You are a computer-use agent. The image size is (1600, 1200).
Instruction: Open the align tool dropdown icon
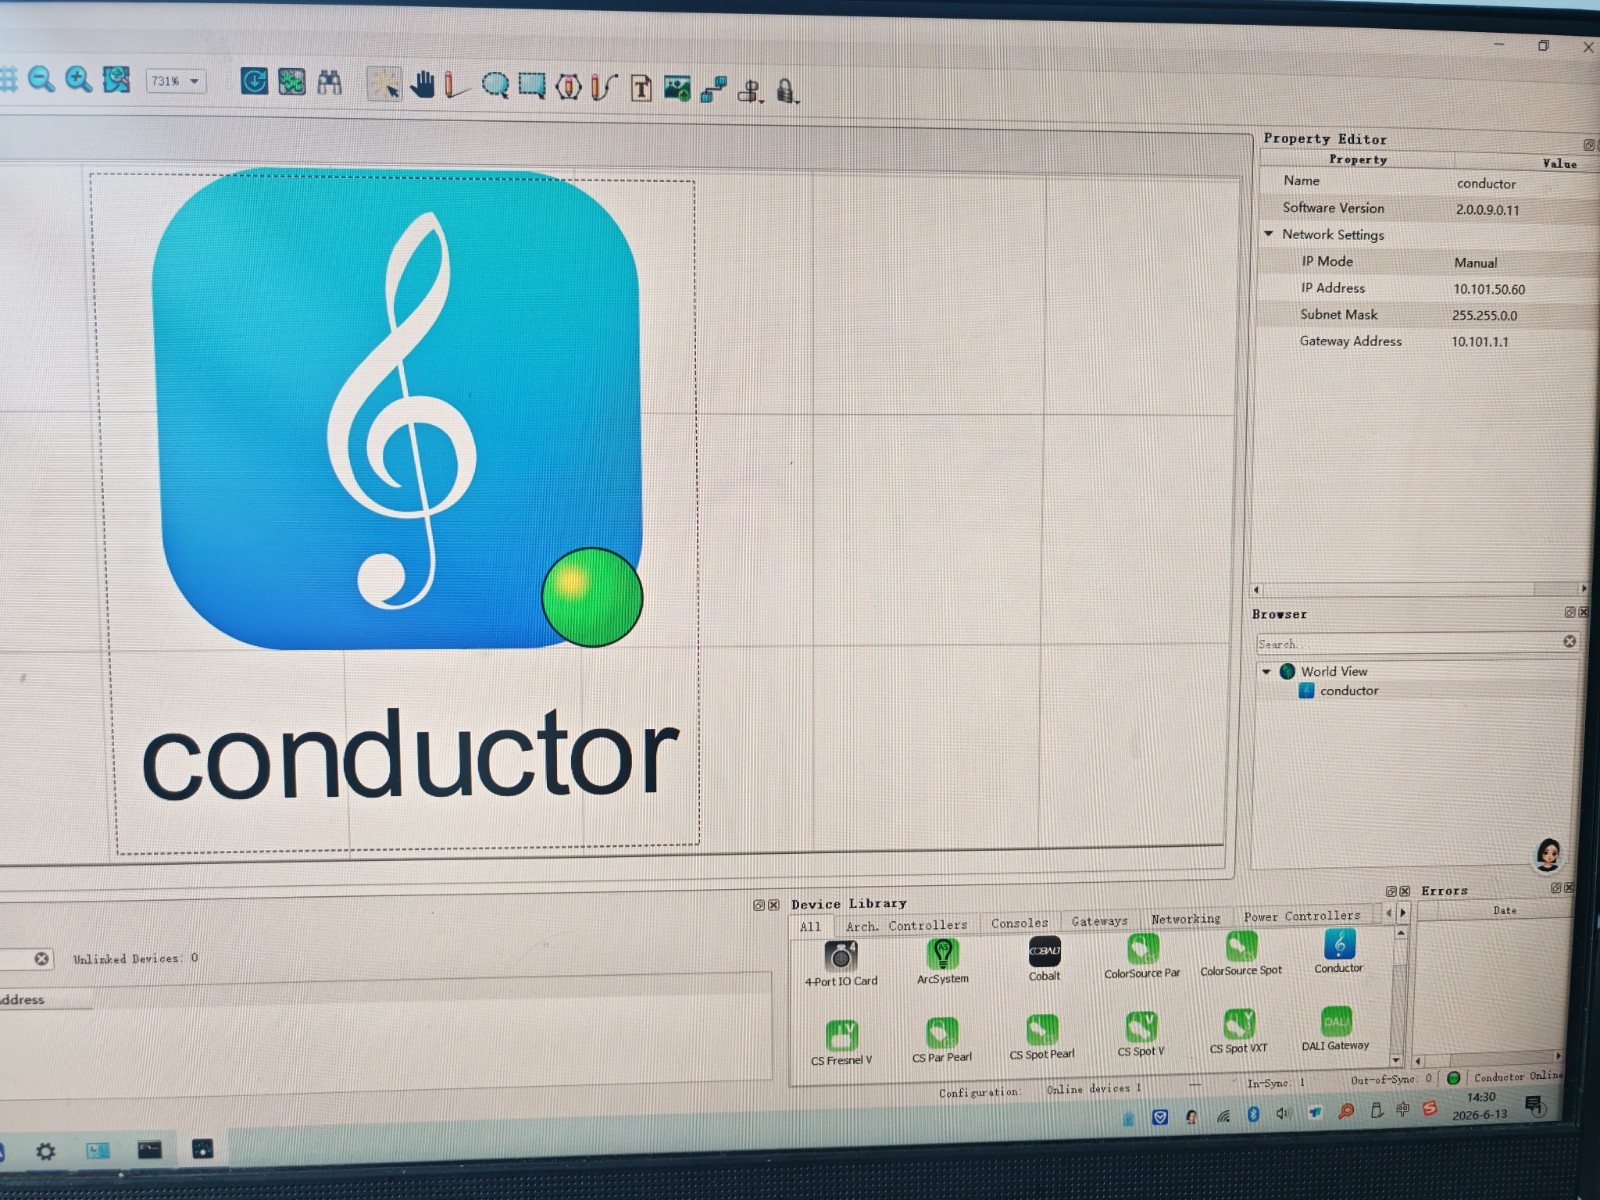pos(750,91)
